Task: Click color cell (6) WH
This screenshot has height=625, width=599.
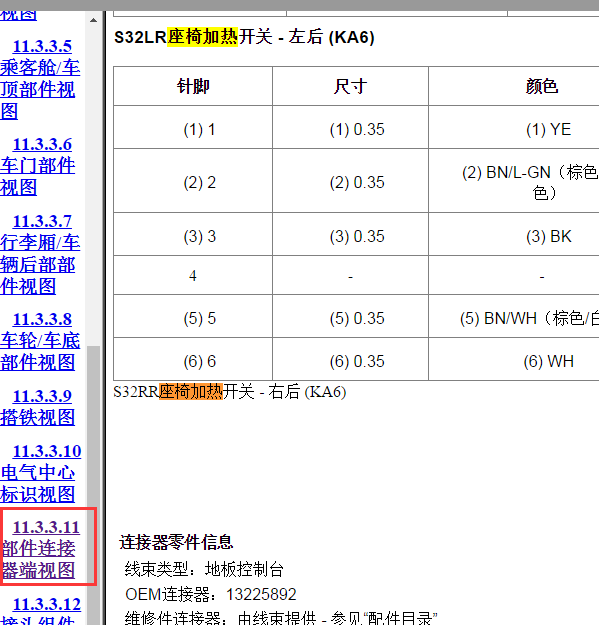Action: coord(514,360)
